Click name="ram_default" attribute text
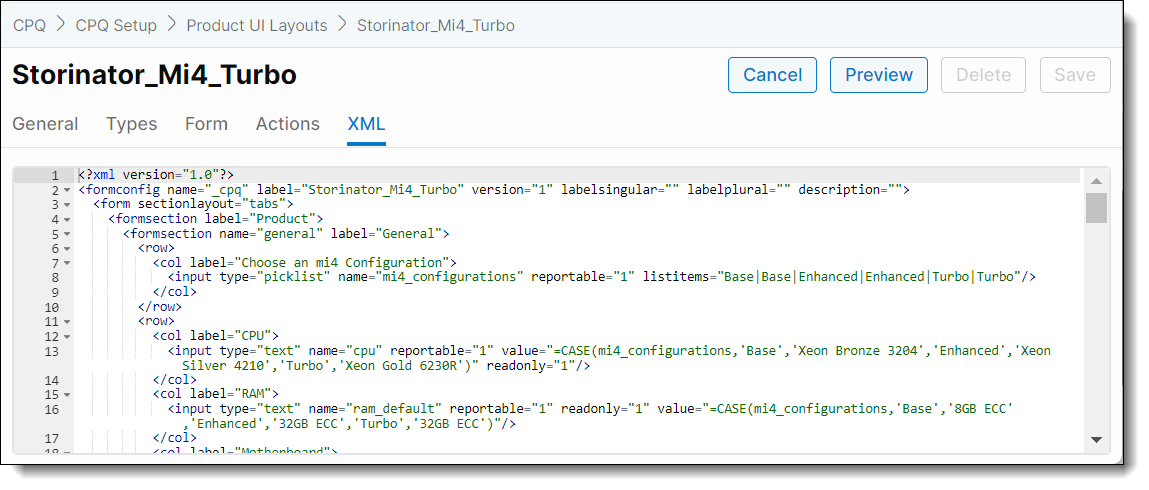 (375, 409)
